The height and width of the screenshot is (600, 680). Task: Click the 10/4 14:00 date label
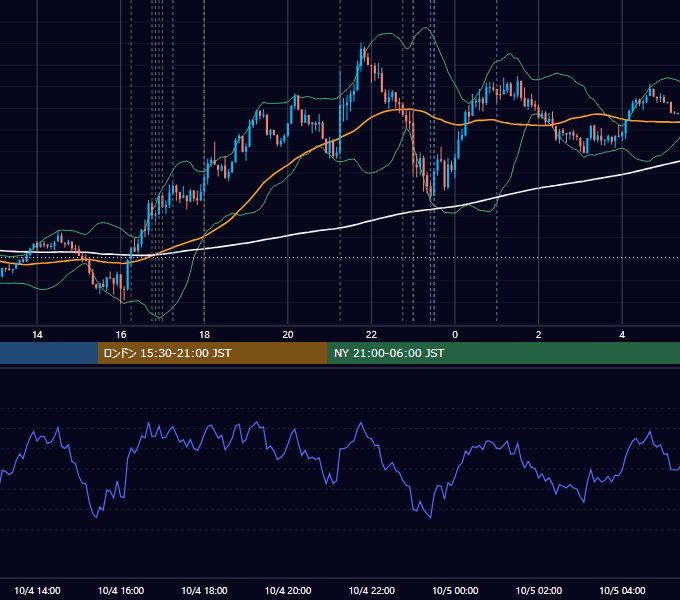37,590
